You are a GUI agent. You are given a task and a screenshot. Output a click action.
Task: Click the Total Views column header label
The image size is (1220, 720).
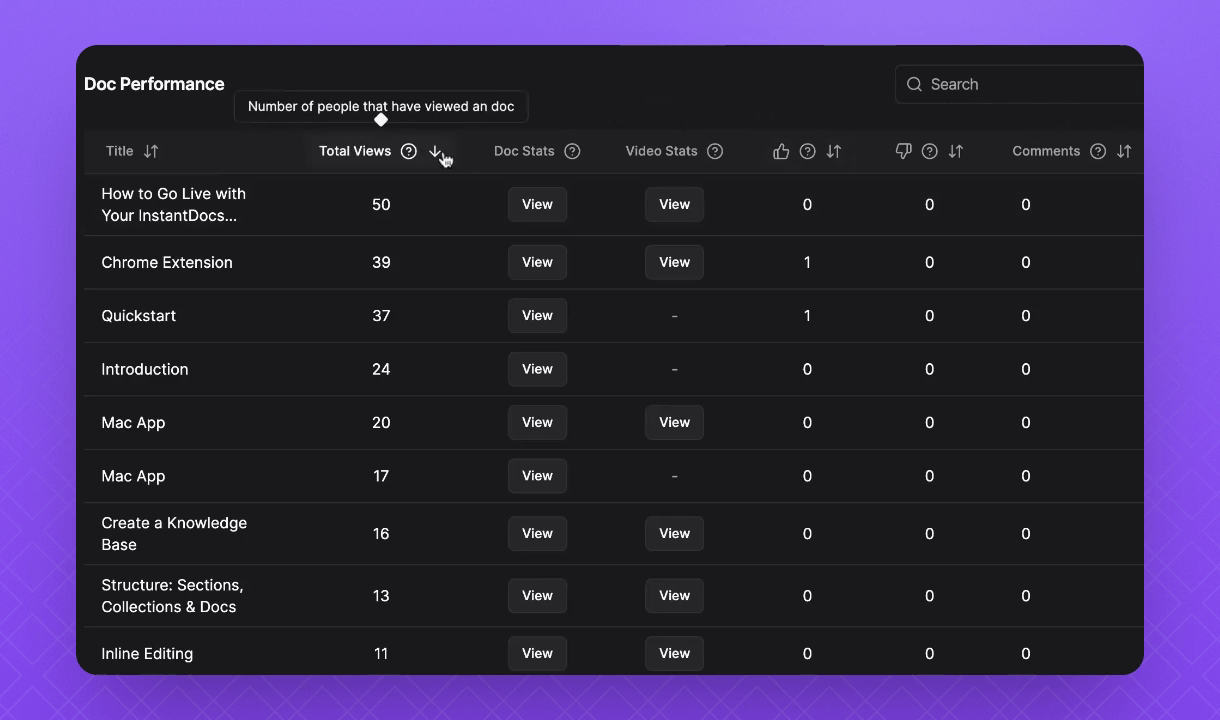coord(355,151)
